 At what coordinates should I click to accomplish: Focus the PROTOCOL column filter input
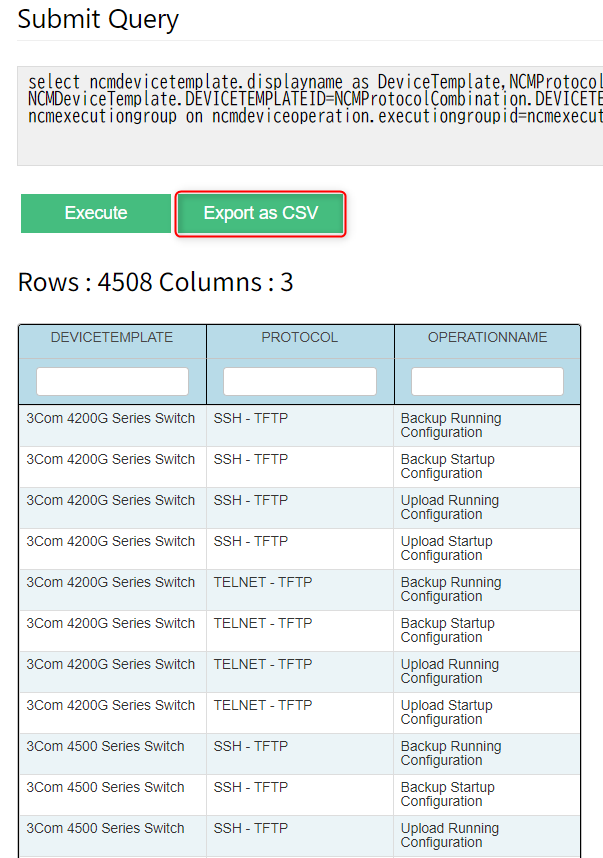(300, 381)
